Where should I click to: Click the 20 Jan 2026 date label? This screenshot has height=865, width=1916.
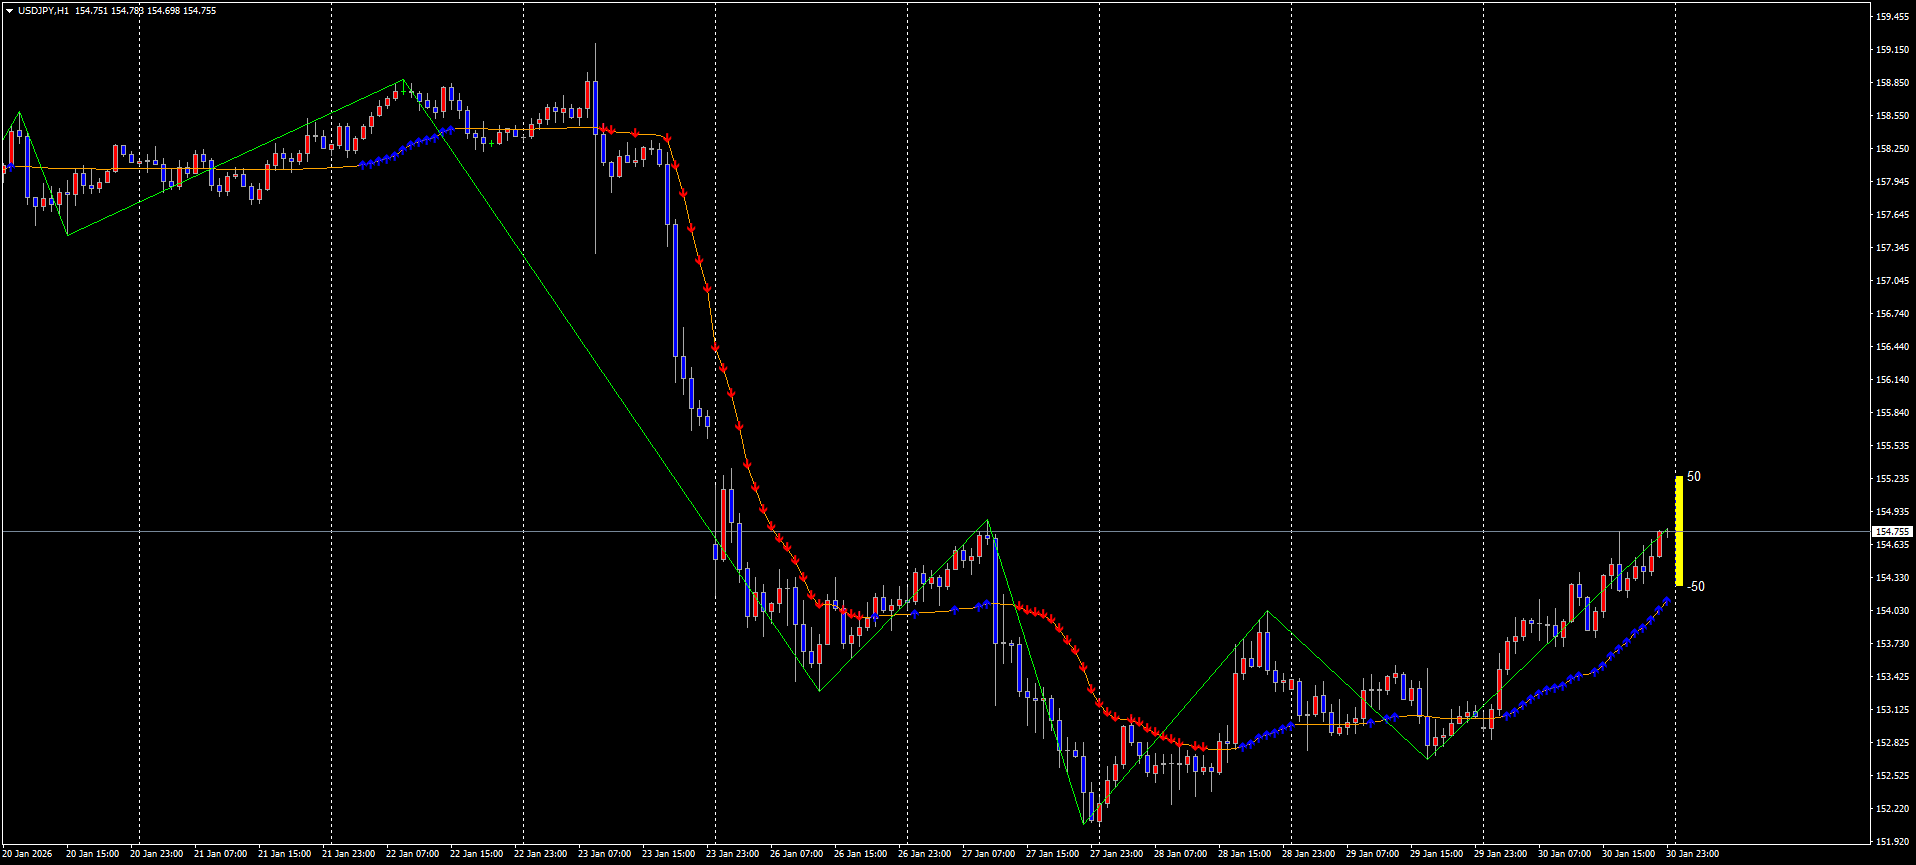point(26,854)
